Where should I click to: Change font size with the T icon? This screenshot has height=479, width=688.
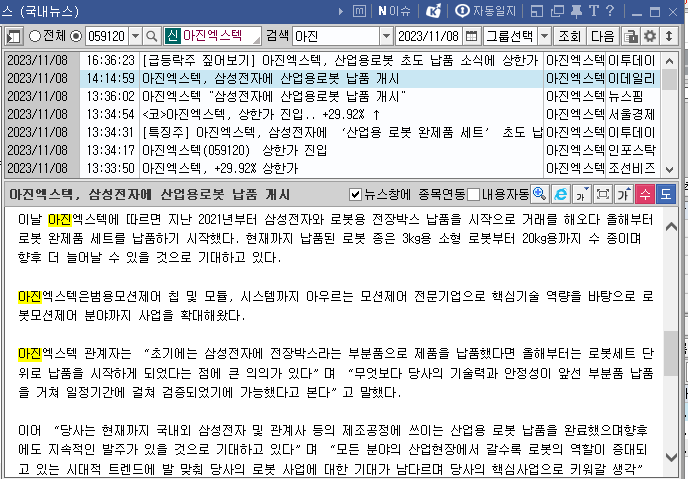coord(593,11)
